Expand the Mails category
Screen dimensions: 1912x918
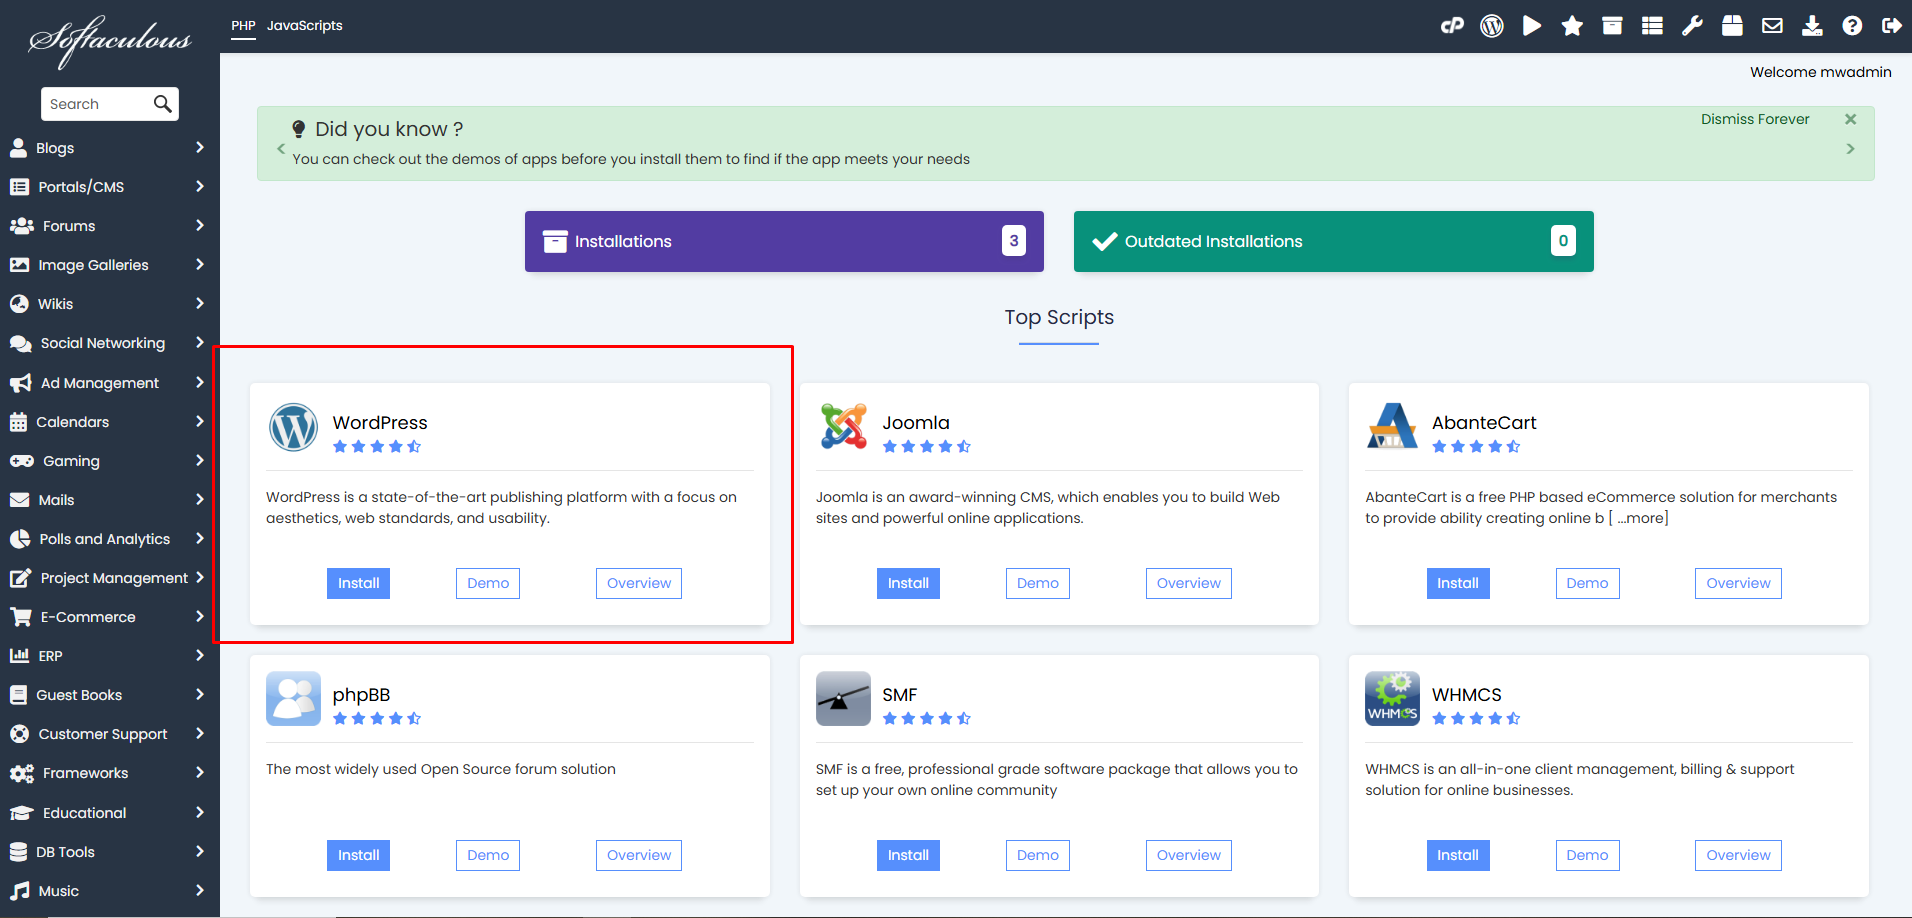[x=200, y=500]
